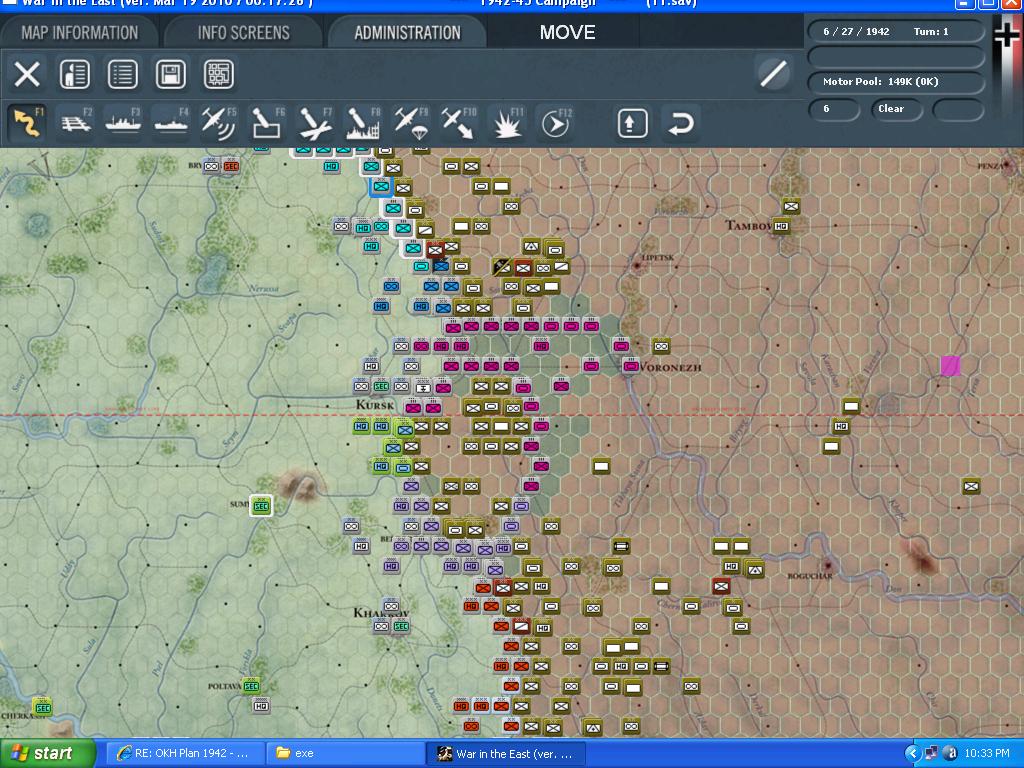Click the Motor Pool 149K field
This screenshot has width=1024, height=768.
(x=895, y=82)
